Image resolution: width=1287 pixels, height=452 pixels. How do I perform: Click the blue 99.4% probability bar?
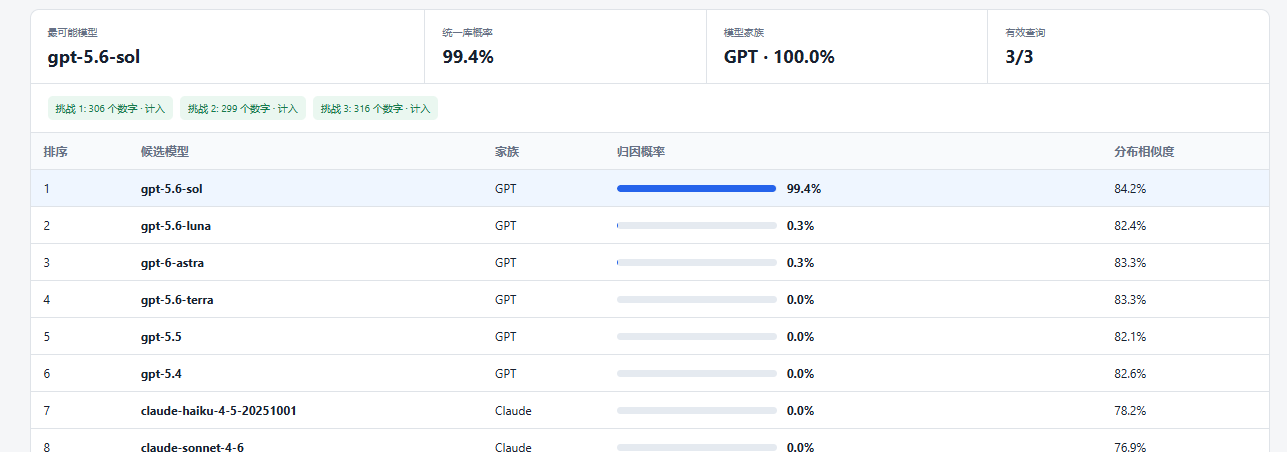click(696, 188)
